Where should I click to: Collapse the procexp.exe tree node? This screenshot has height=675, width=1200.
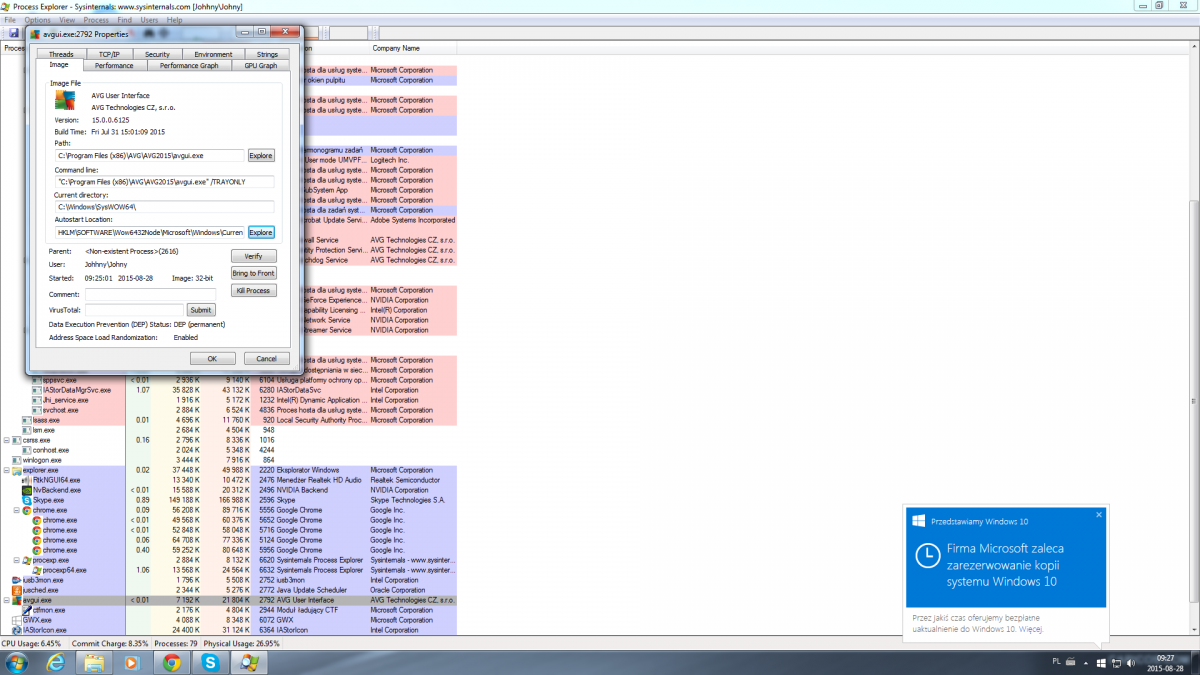(x=17, y=560)
